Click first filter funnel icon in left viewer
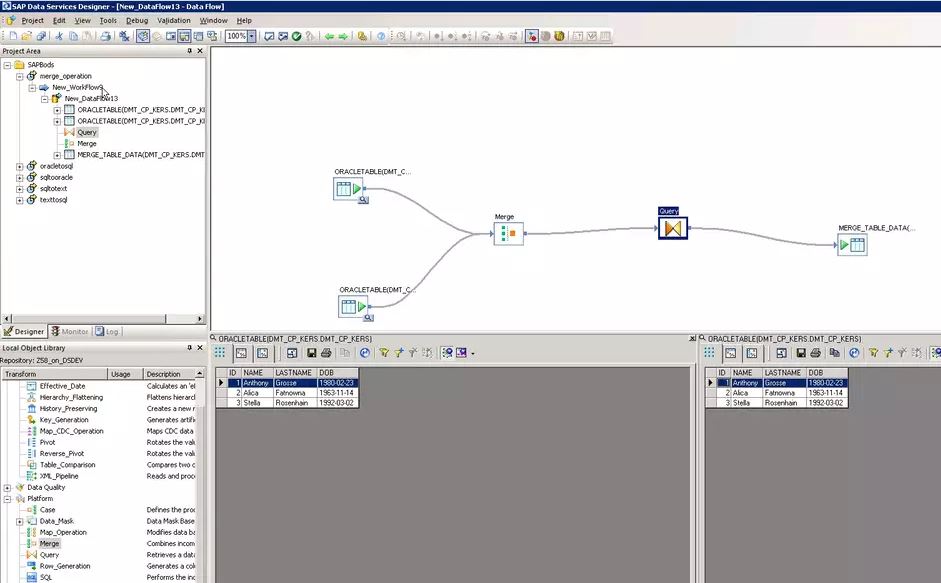The width and height of the screenshot is (941, 583). (384, 353)
